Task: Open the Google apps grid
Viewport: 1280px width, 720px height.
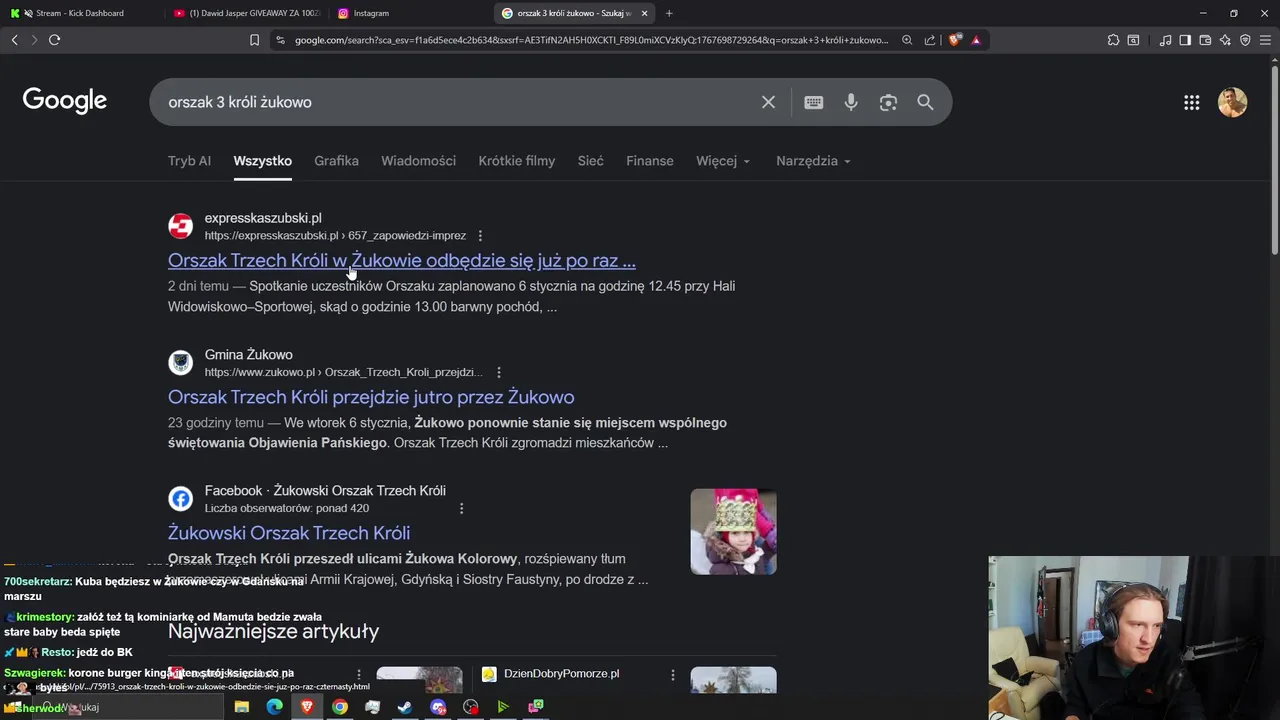Action: (x=1191, y=102)
